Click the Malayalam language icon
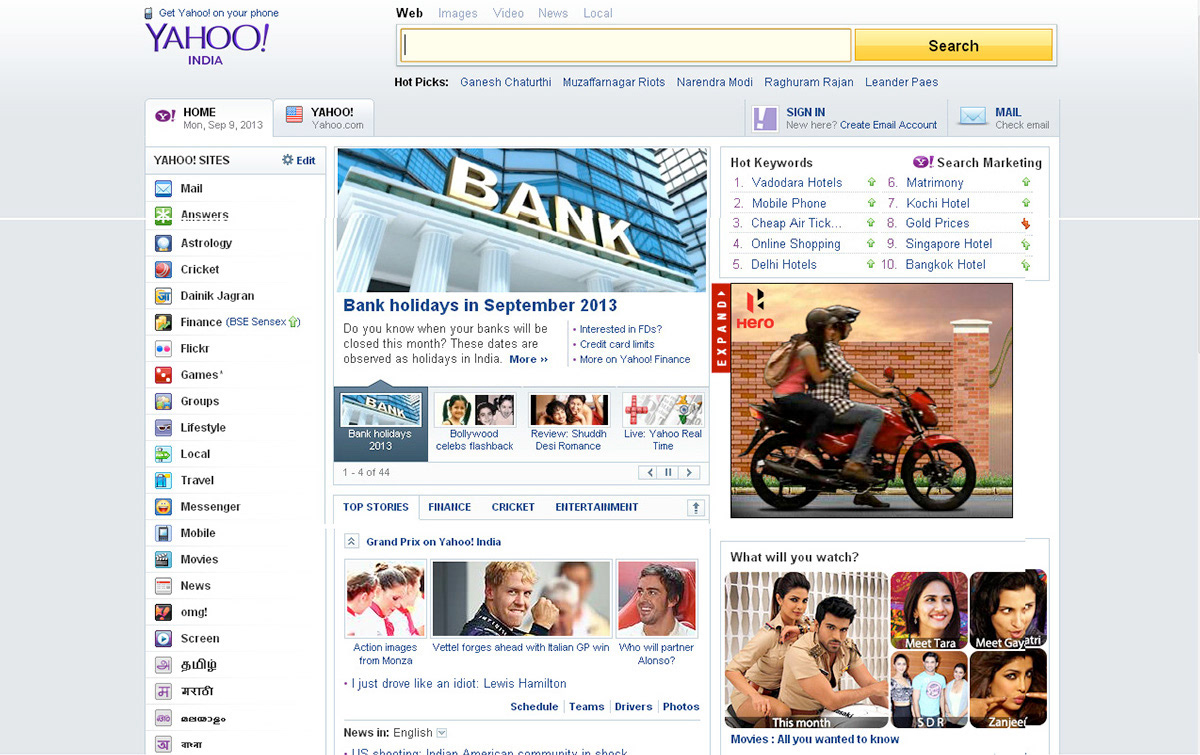This screenshot has height=755, width=1200. point(163,718)
